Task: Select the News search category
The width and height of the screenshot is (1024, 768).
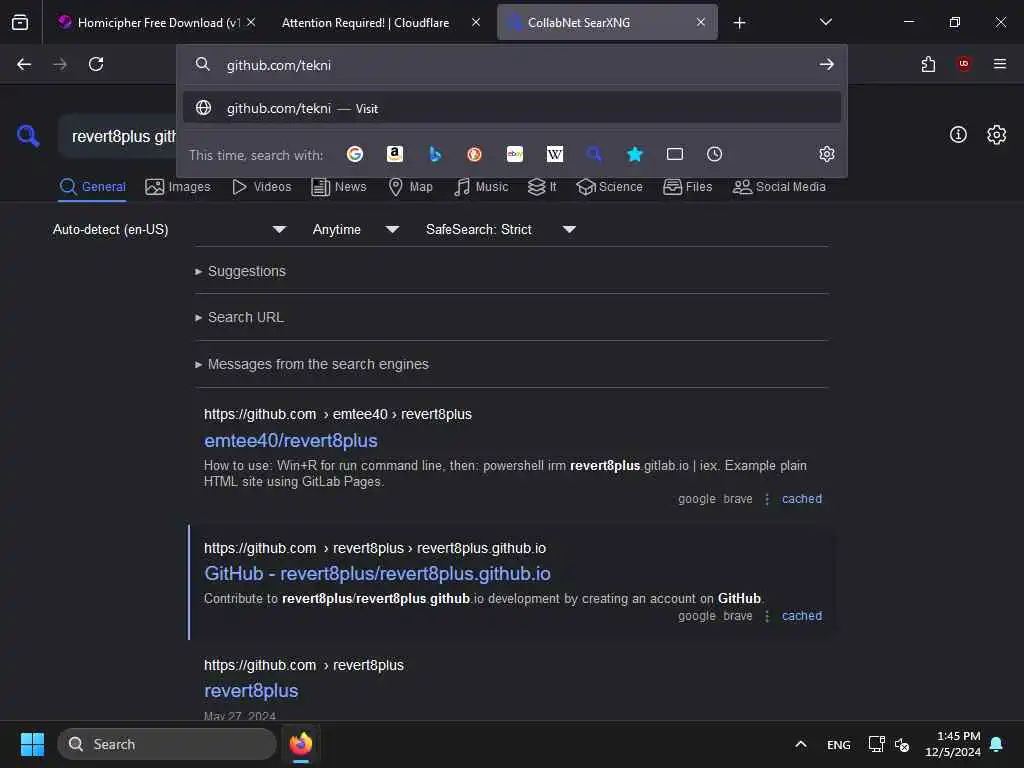Action: (339, 187)
